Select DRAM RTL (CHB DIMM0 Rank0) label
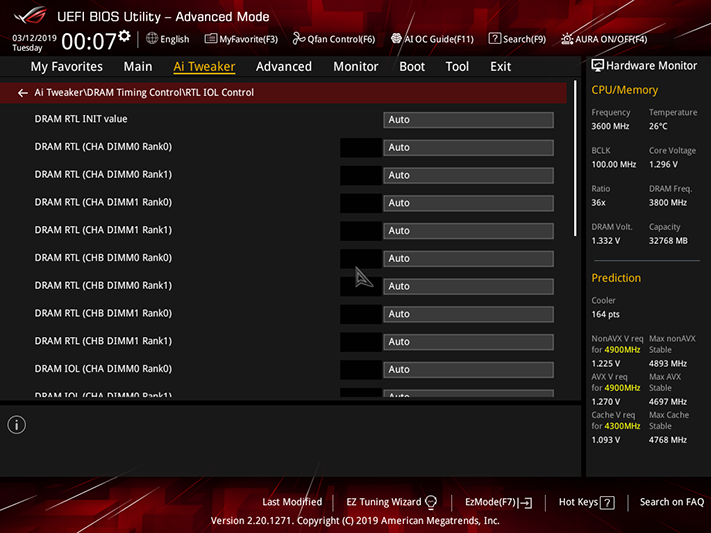 point(103,258)
